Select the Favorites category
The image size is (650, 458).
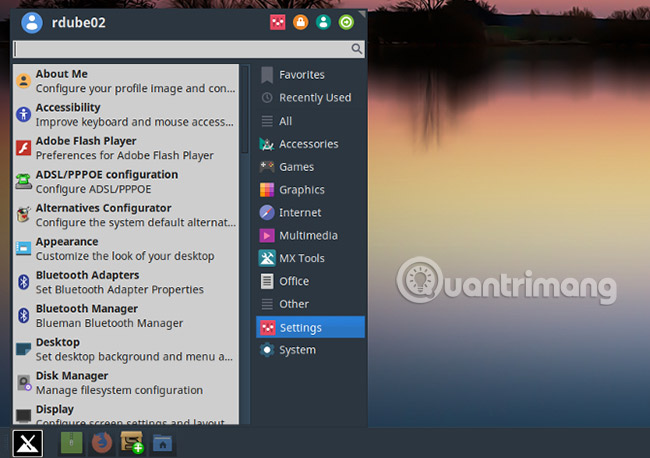pyautogui.click(x=301, y=75)
